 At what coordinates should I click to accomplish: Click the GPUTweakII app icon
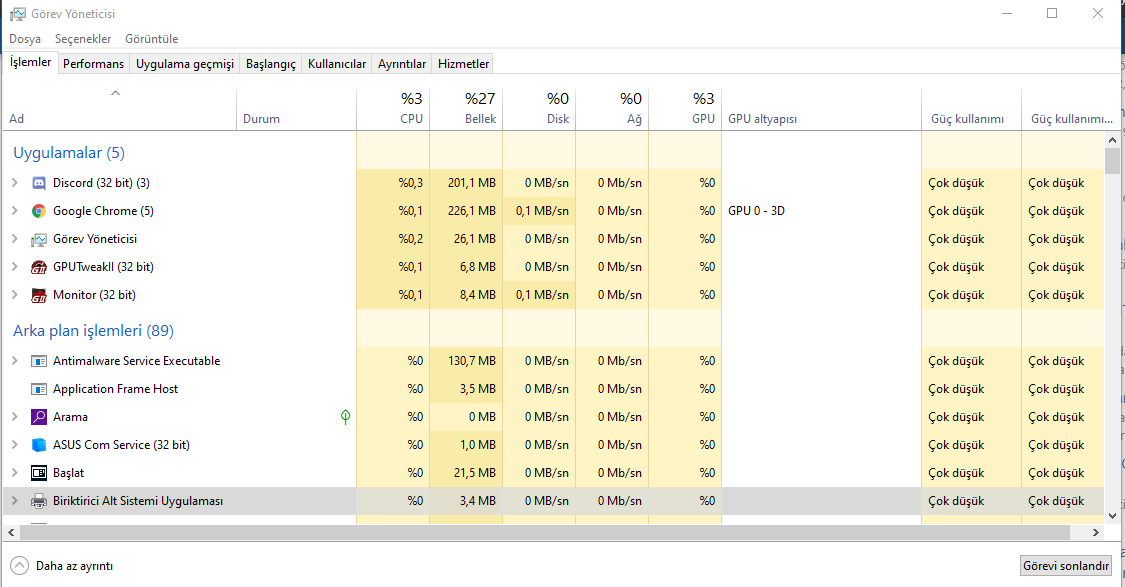[39, 267]
